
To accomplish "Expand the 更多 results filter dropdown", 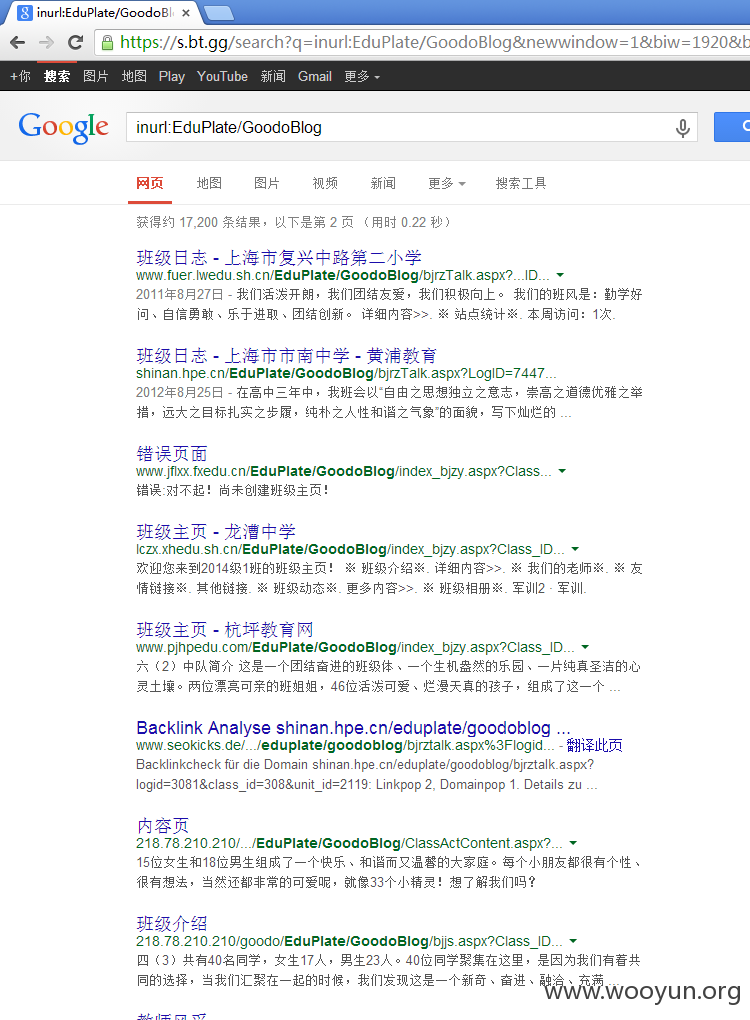I will (x=446, y=183).
